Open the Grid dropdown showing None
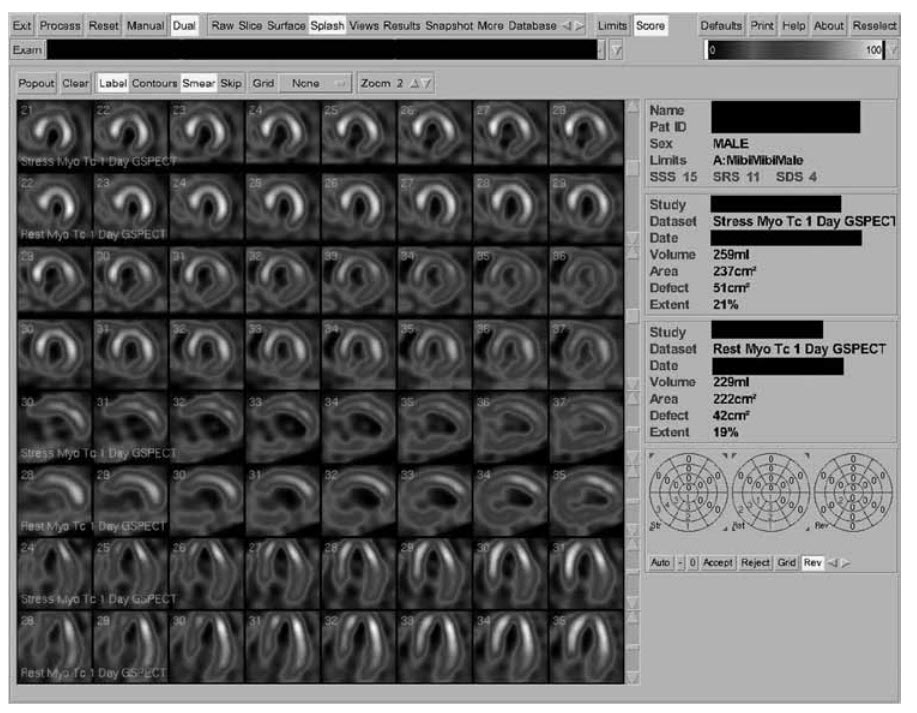 pos(317,84)
